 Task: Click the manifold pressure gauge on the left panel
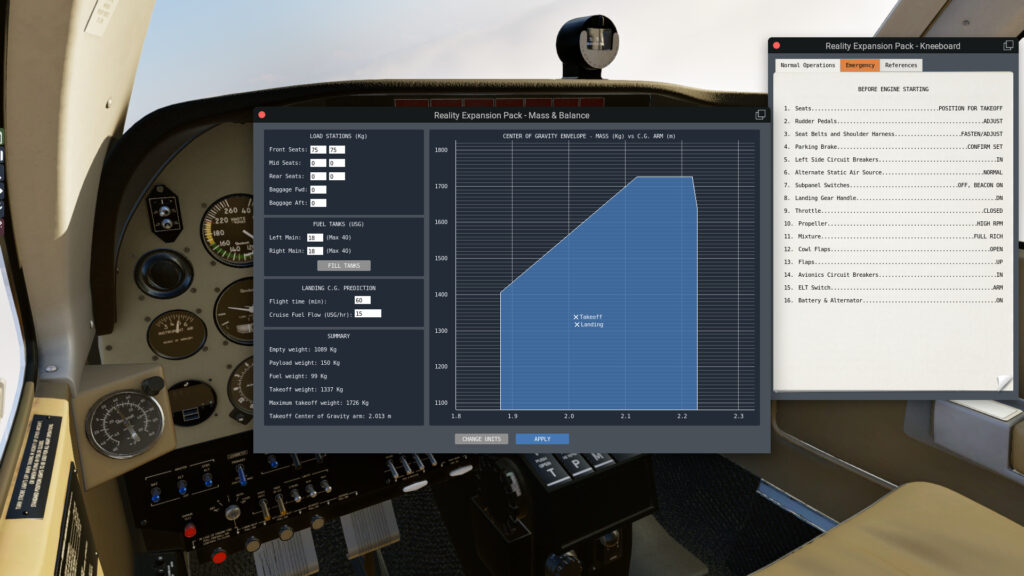pyautogui.click(x=125, y=423)
